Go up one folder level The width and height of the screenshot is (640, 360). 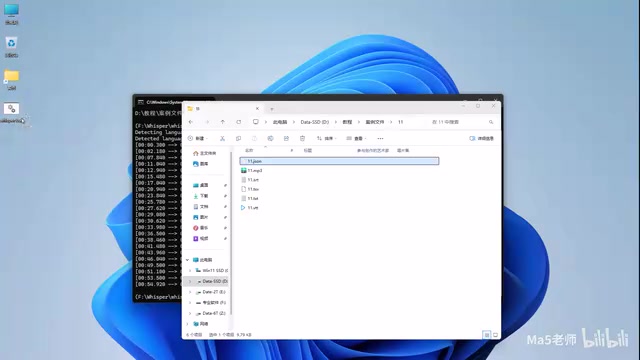(x=222, y=122)
